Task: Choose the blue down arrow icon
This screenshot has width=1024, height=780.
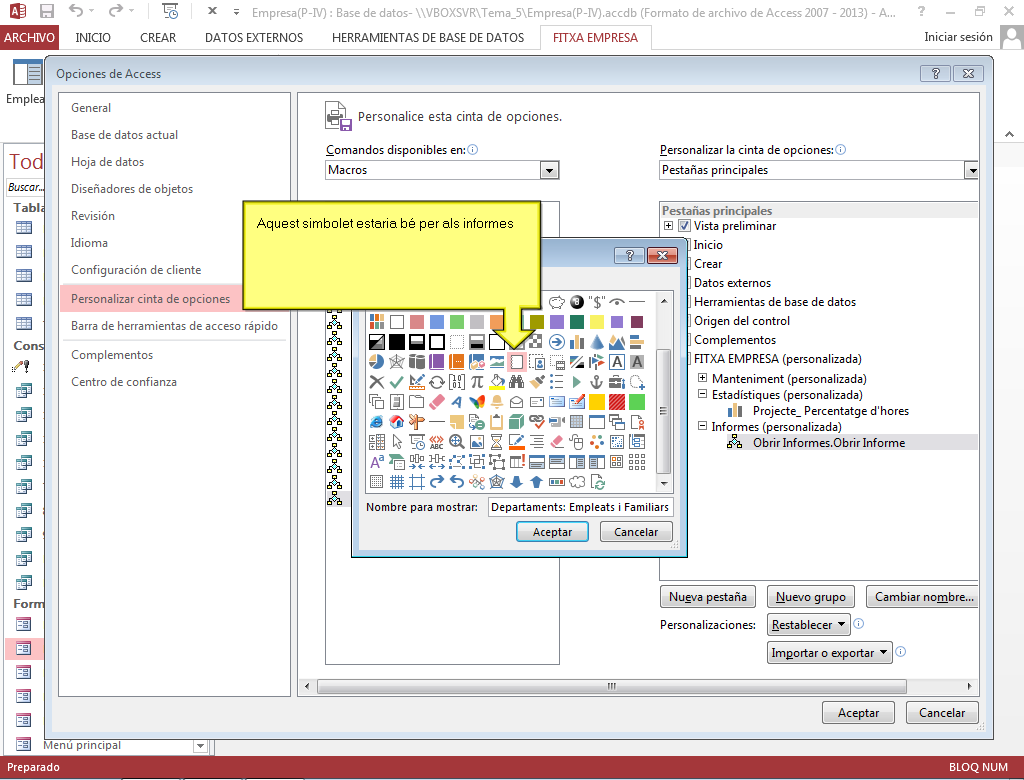Action: pos(517,482)
